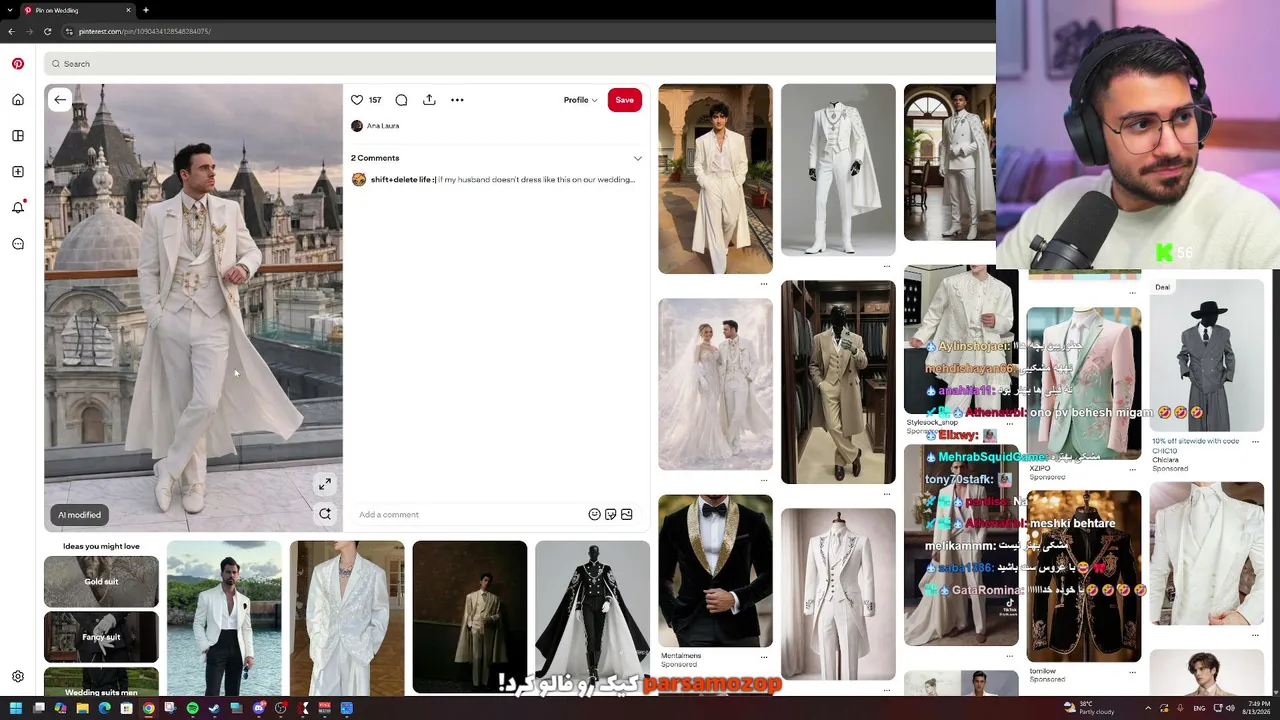Open the boards icon in the sidebar
The height and width of the screenshot is (720, 1280).
[x=18, y=136]
